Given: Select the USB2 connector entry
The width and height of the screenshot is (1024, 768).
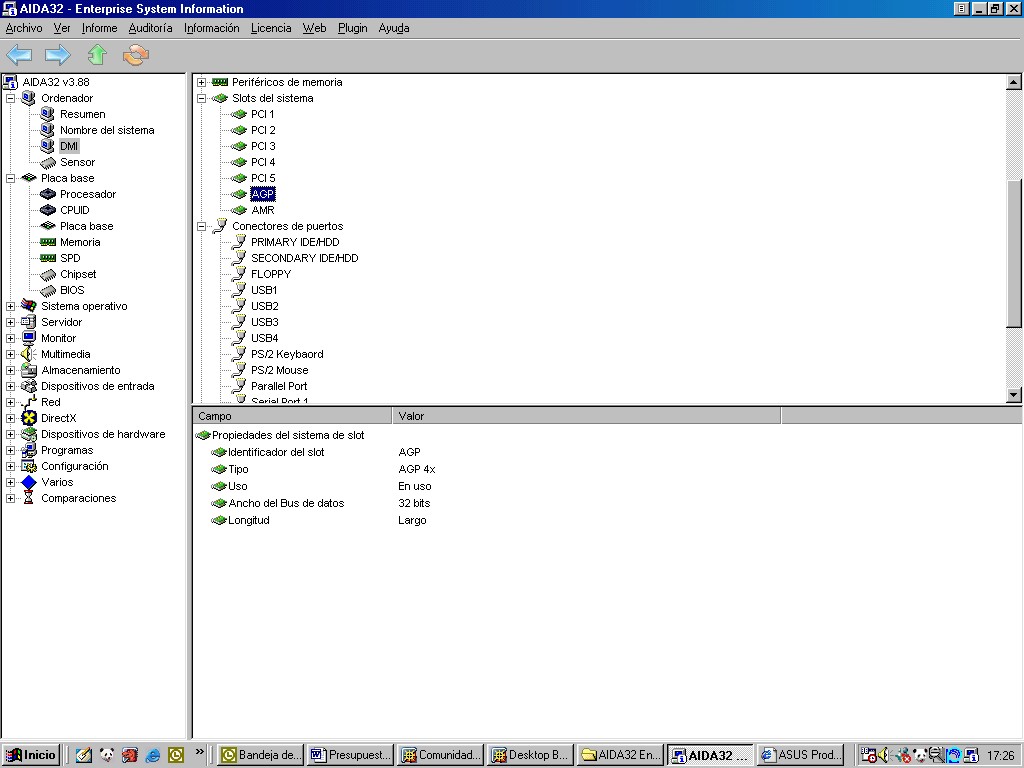Looking at the screenshot, I should (264, 306).
